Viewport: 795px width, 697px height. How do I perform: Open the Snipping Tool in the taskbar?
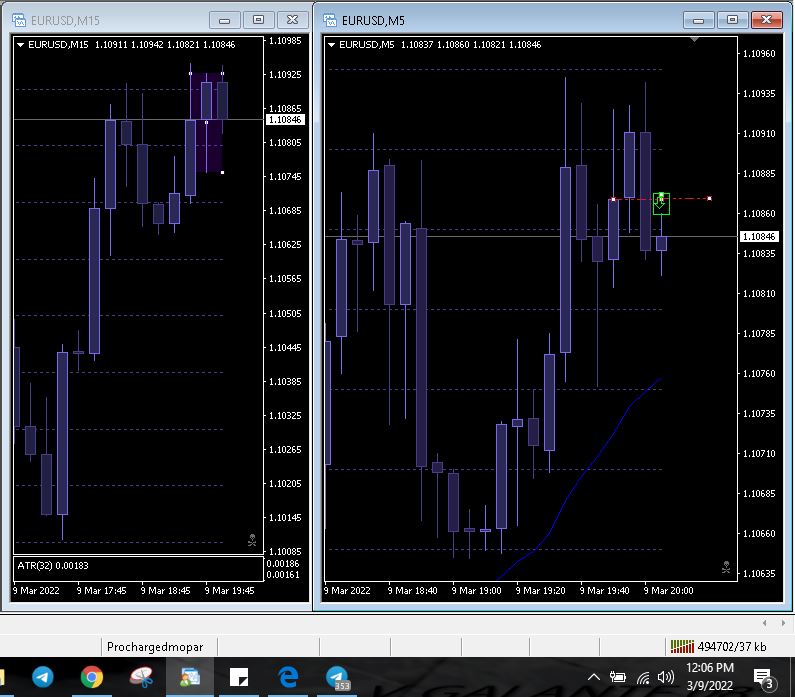click(x=141, y=677)
